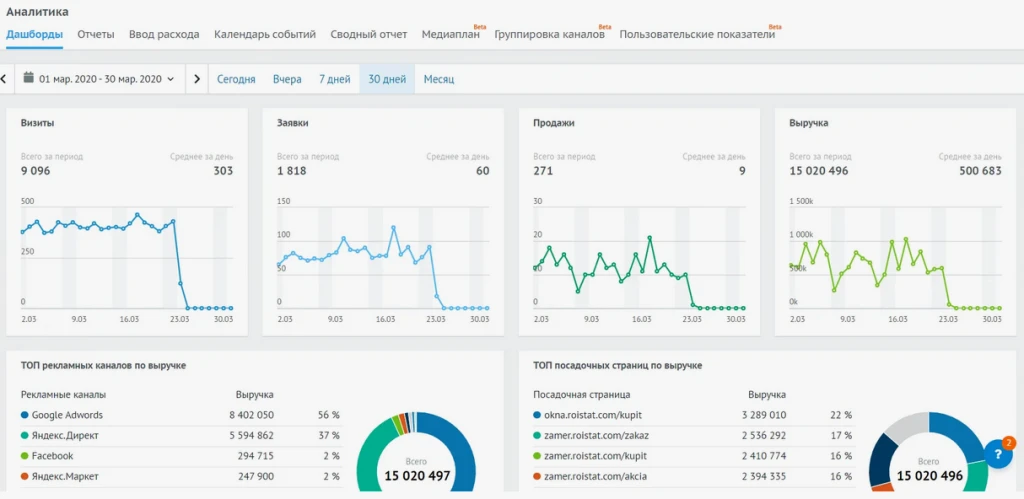This screenshot has width=1024, height=499.
Task: Open Группировка каналов tab
Action: (x=549, y=34)
